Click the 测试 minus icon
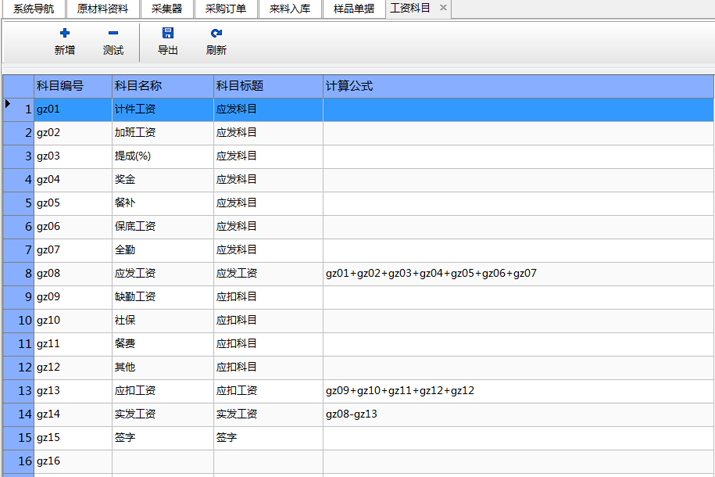This screenshot has width=715, height=477. 113,33
